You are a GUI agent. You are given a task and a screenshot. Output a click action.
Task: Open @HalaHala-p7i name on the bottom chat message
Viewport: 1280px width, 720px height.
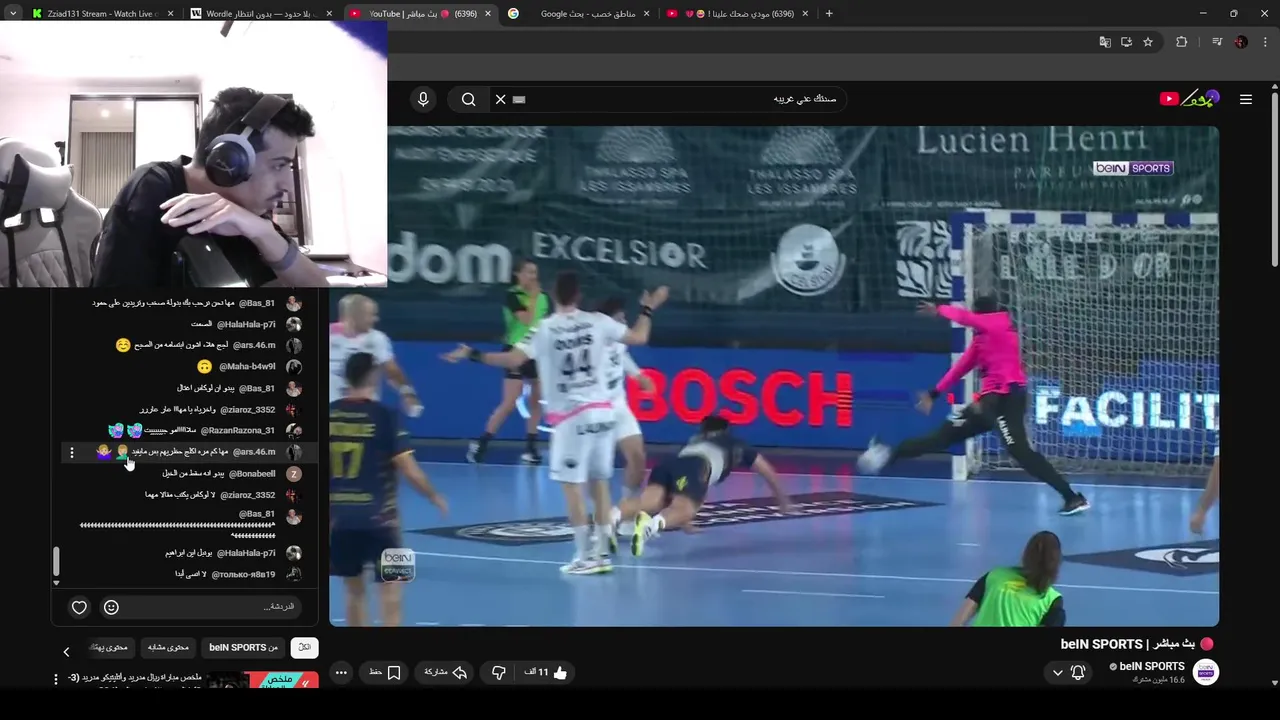[x=246, y=553]
